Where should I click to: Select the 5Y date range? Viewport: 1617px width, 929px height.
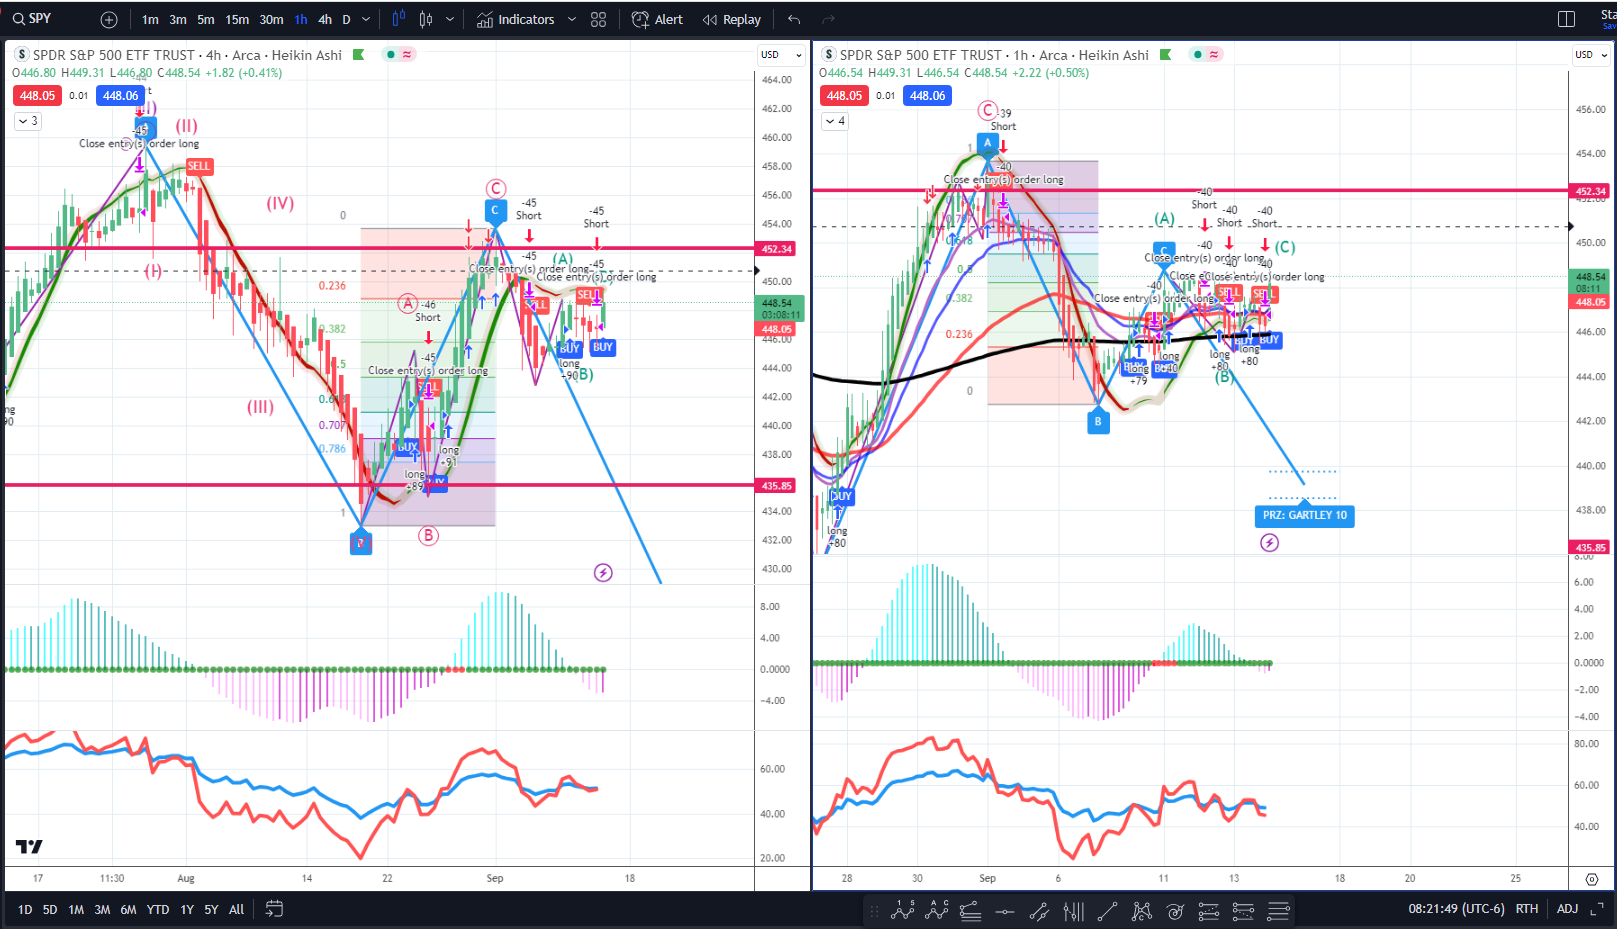(x=211, y=910)
